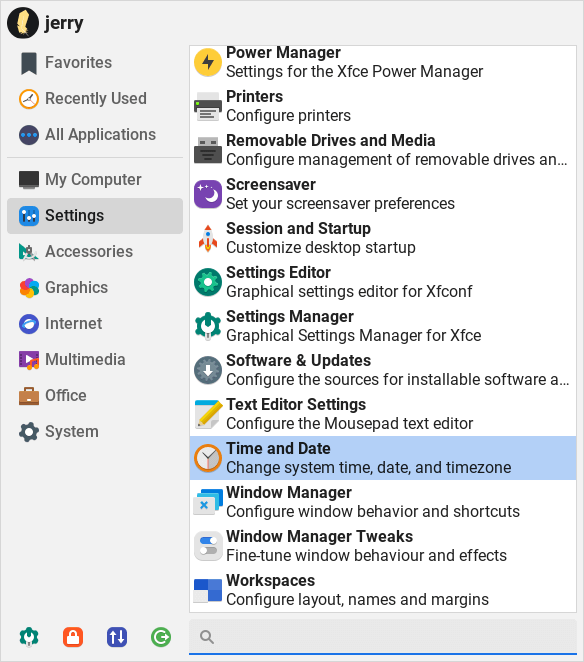Open the Time and Date entry
This screenshot has height=662, width=584.
click(x=383, y=458)
